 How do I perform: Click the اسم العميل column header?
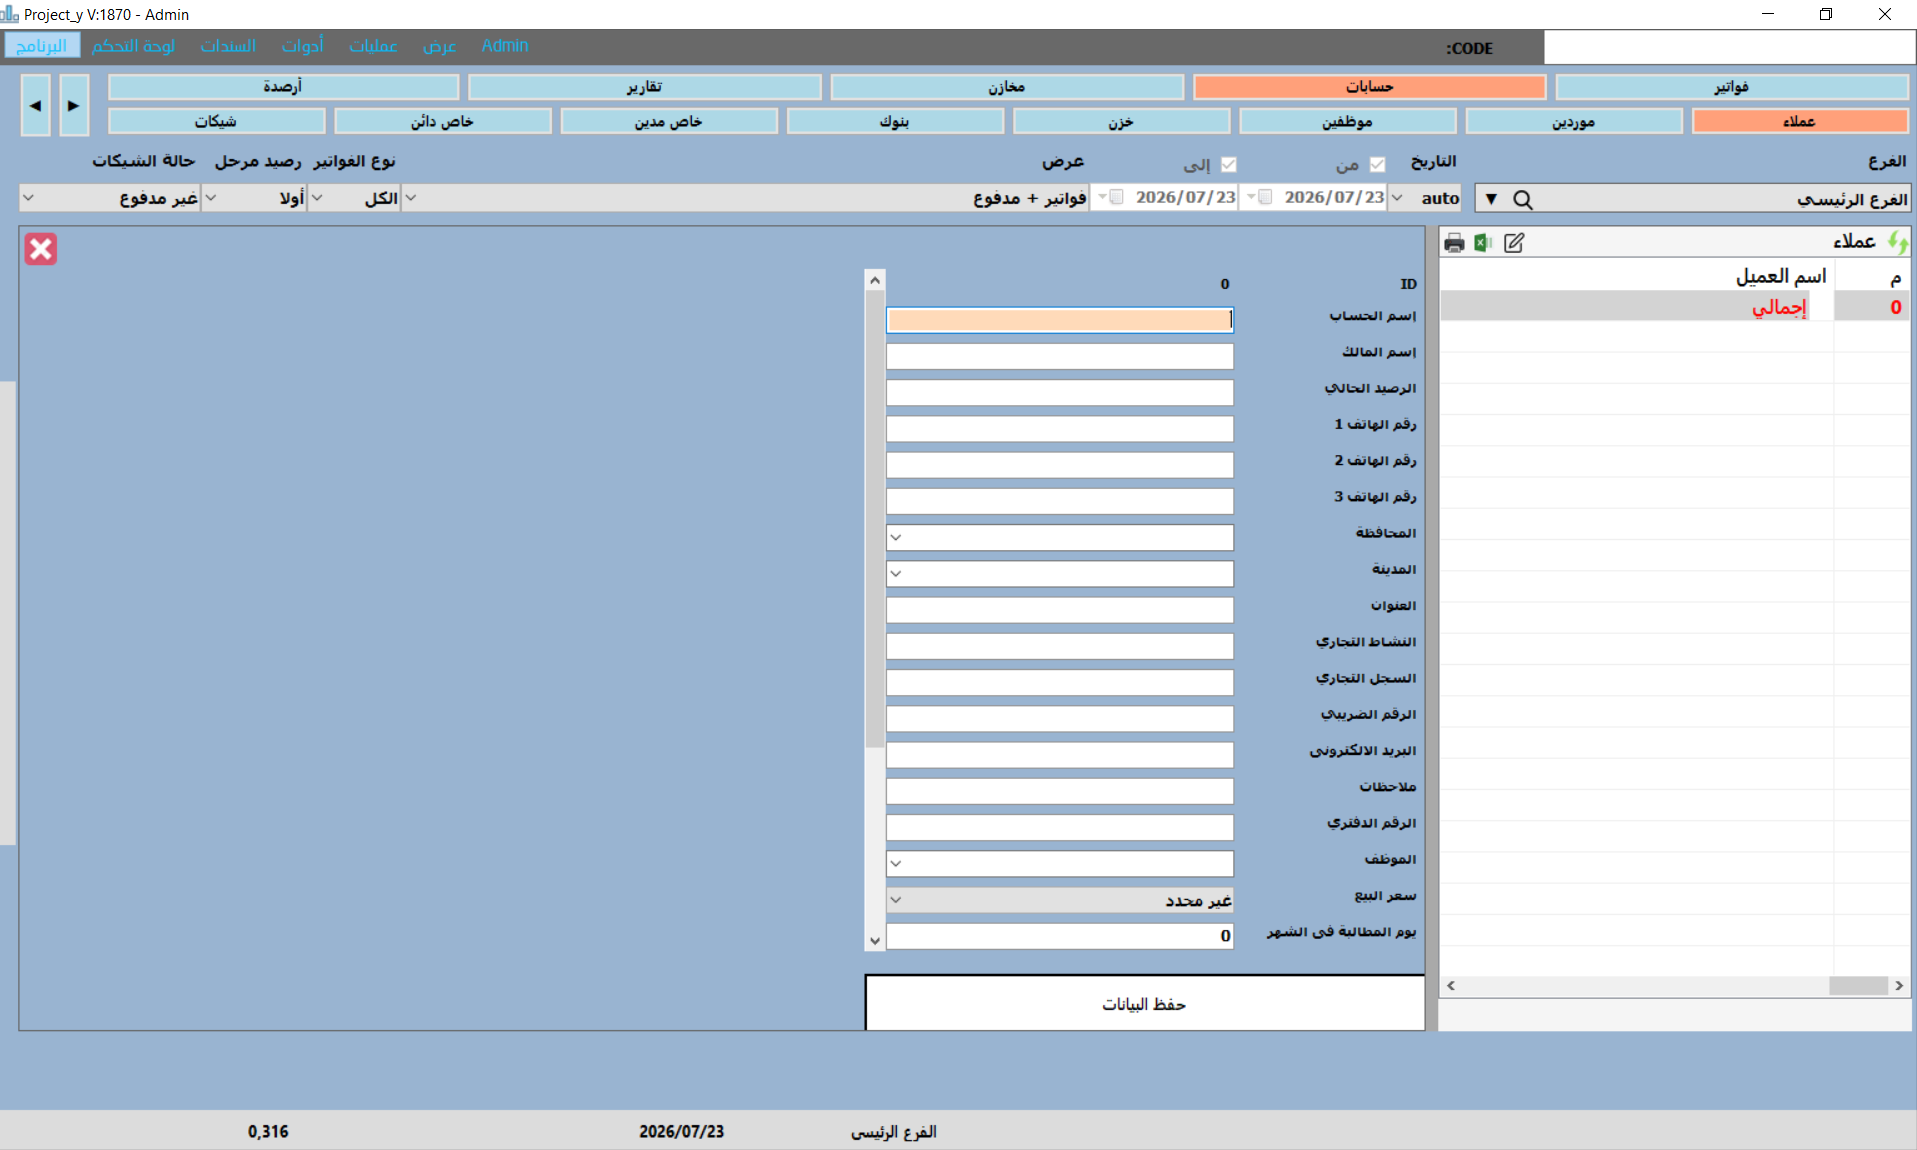tap(1781, 276)
